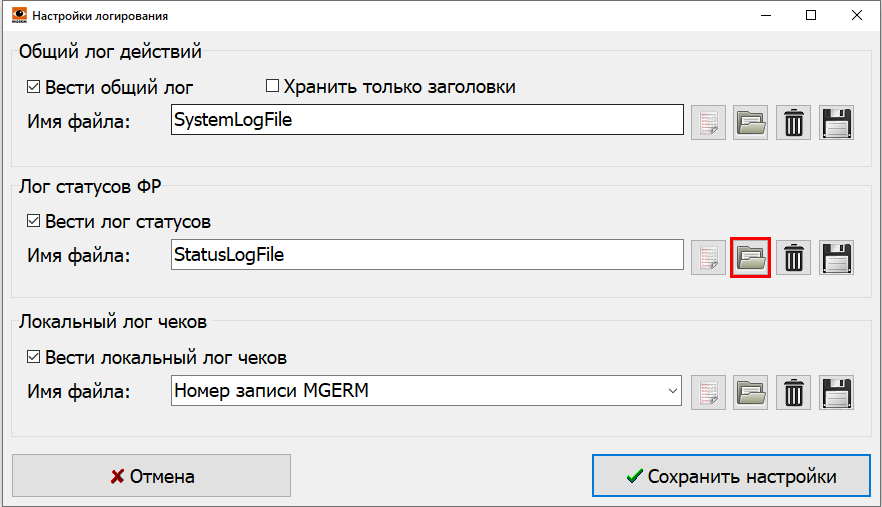This screenshot has height=507, width=882.
Task: Delete the general action log
Action: coord(794,122)
